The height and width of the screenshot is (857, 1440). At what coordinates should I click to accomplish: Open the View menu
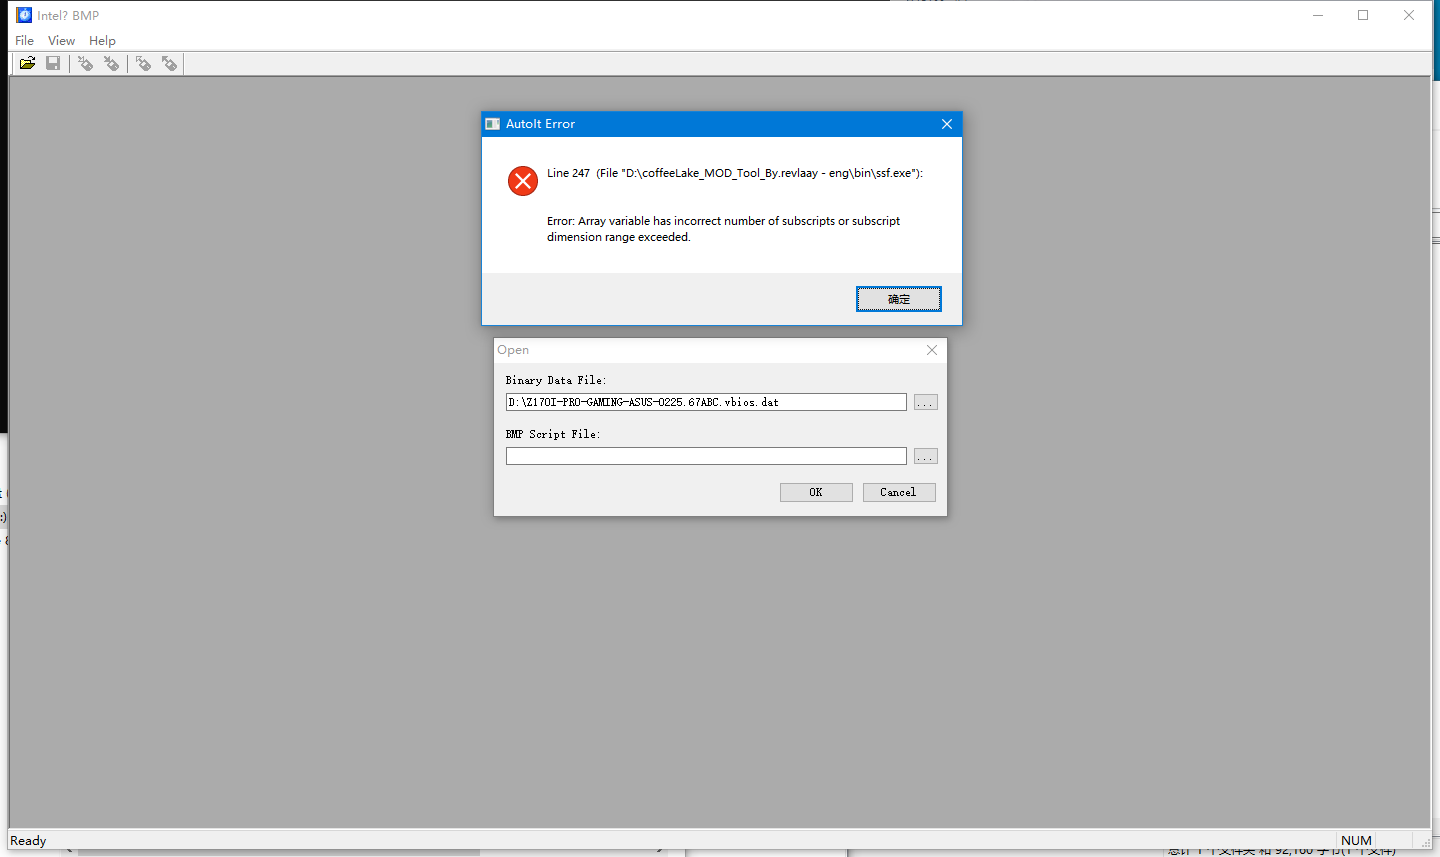(61, 41)
